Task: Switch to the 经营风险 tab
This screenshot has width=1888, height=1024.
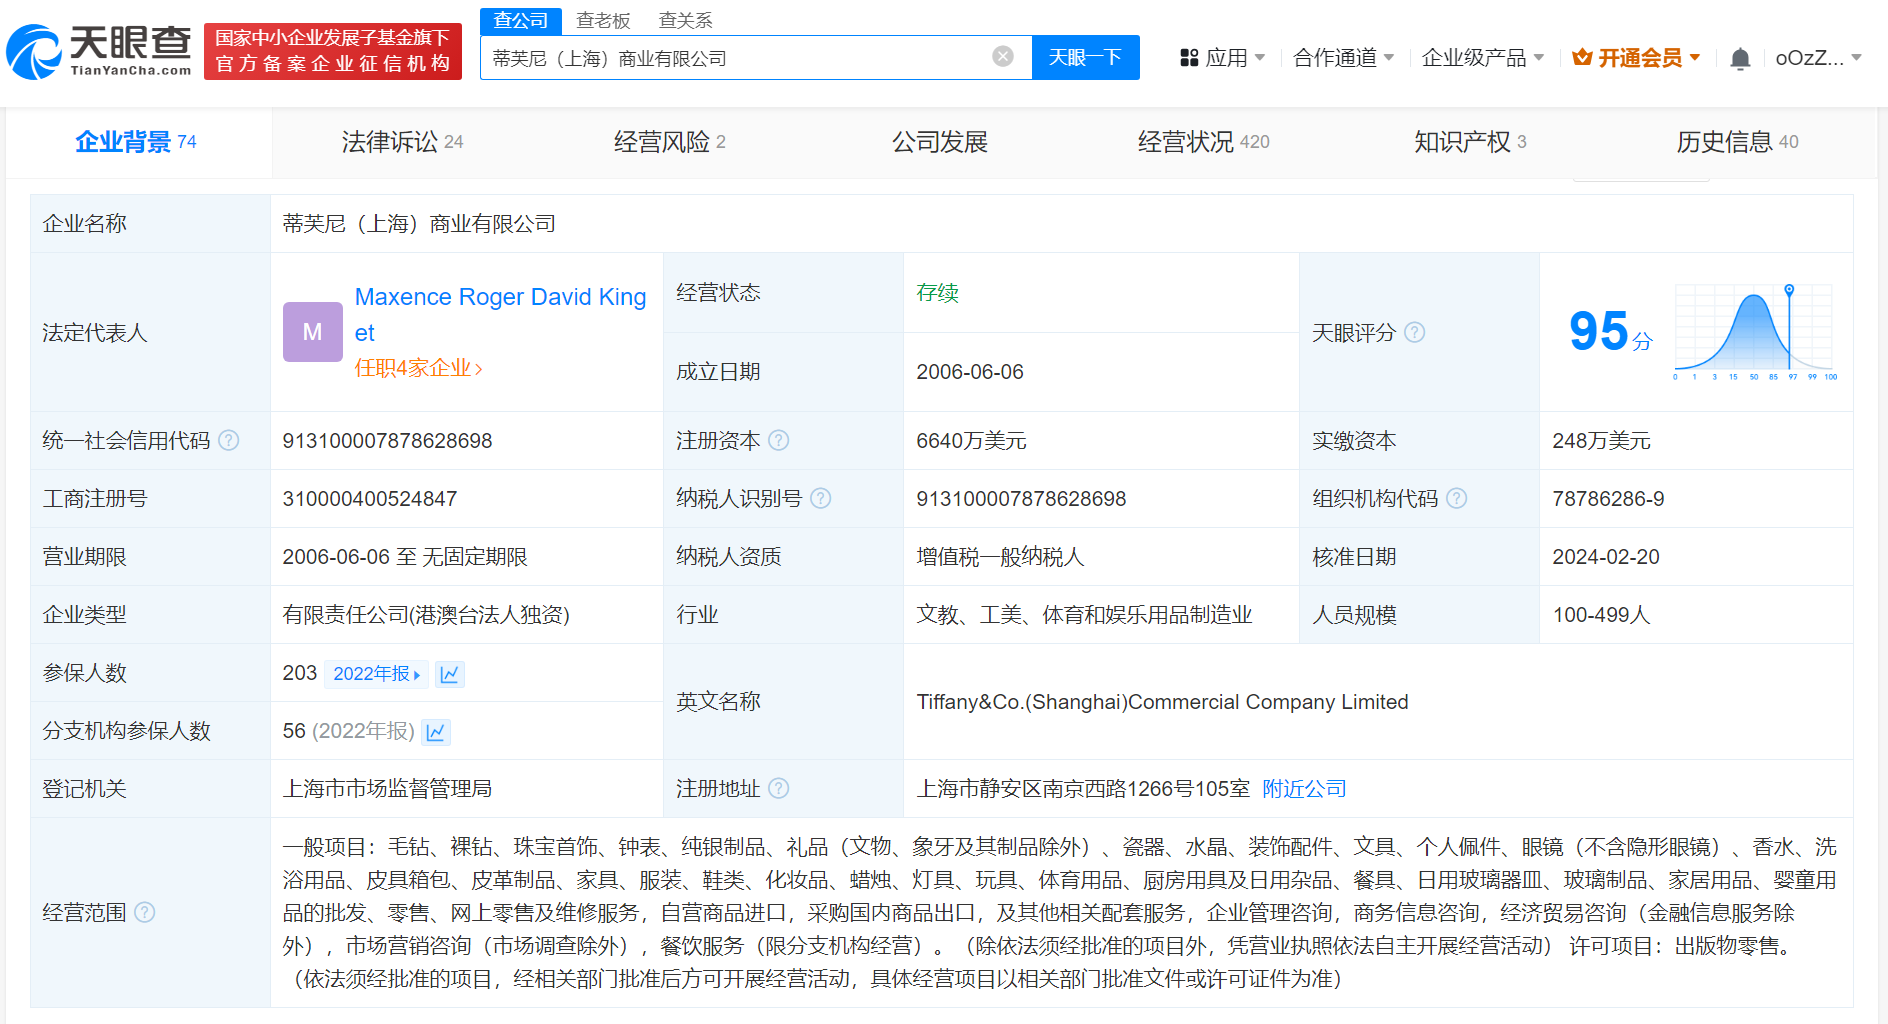Action: 670,142
